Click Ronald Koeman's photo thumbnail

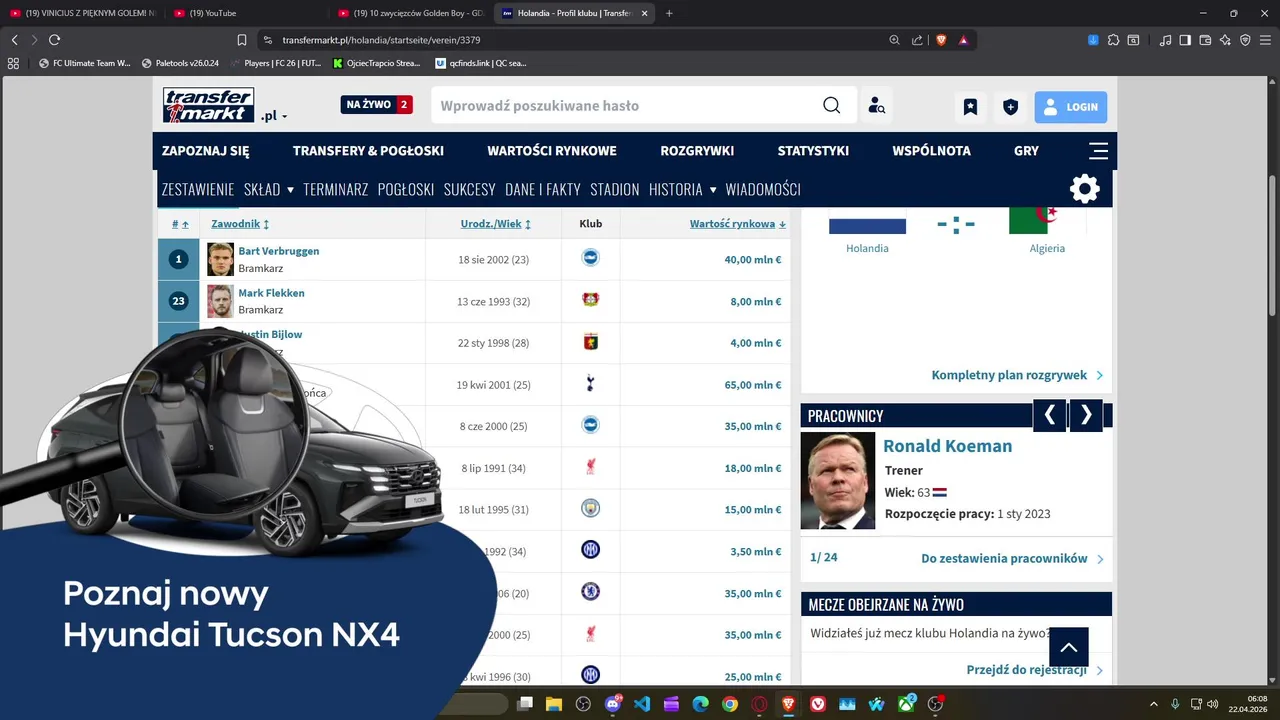tap(838, 481)
